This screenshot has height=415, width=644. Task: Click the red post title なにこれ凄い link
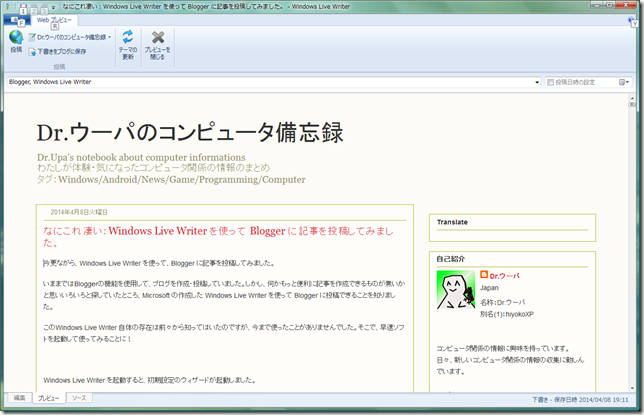click(x=218, y=236)
